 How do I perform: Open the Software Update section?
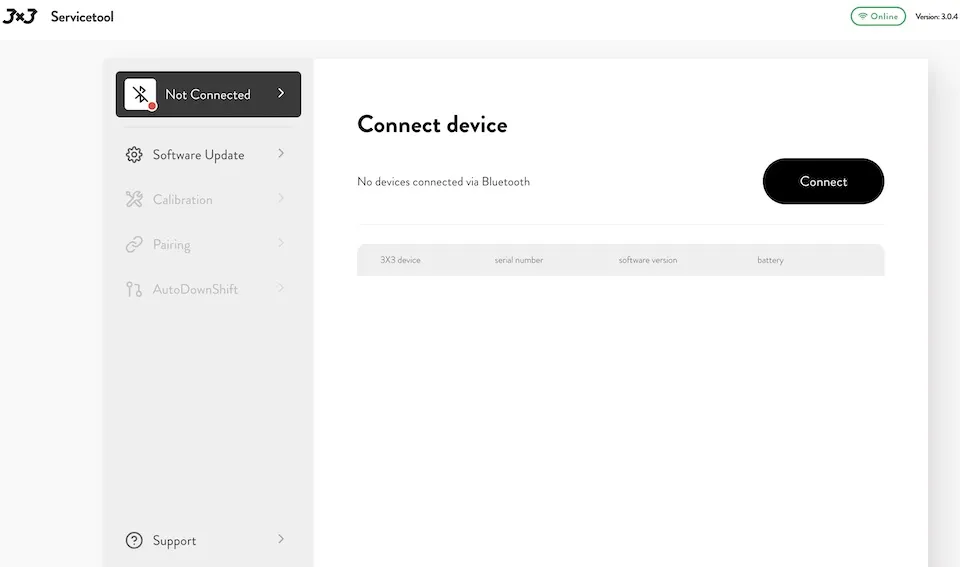coord(206,154)
